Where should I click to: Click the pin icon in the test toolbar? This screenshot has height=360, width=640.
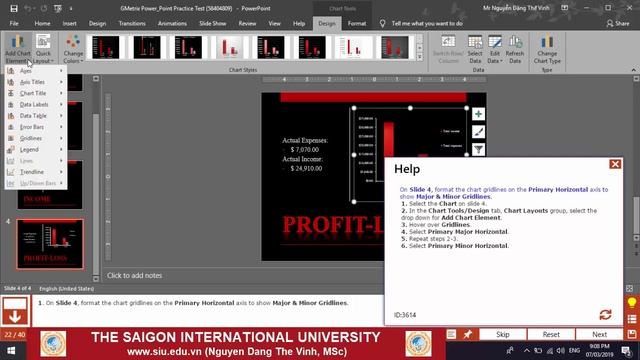(x=467, y=334)
